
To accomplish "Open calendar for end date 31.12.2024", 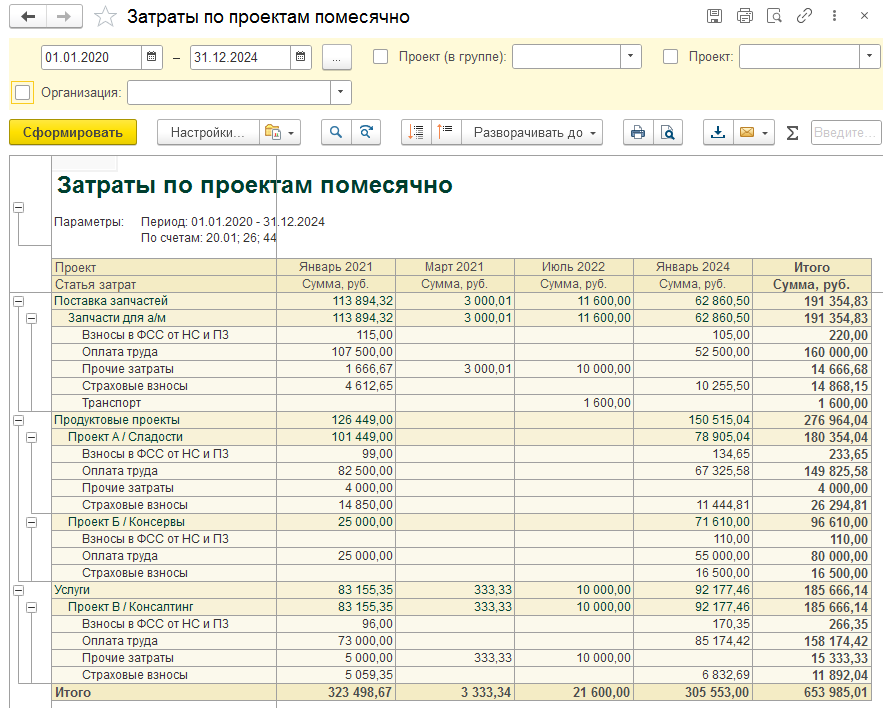I will click(x=300, y=57).
